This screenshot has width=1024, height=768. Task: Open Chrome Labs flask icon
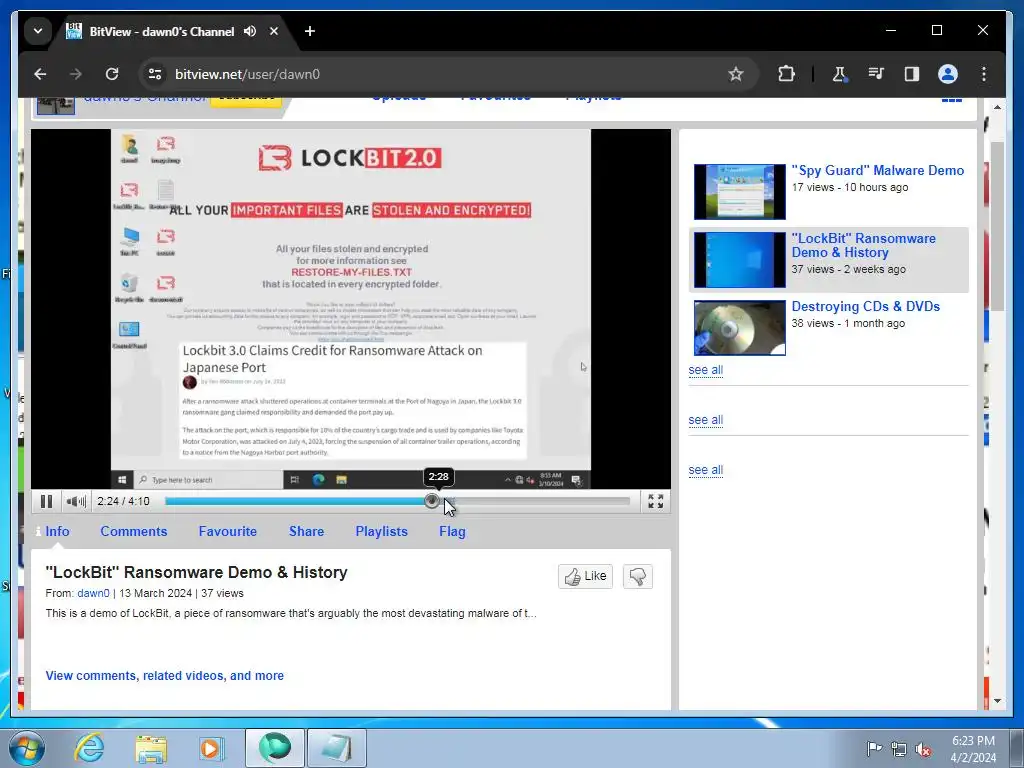coord(839,74)
